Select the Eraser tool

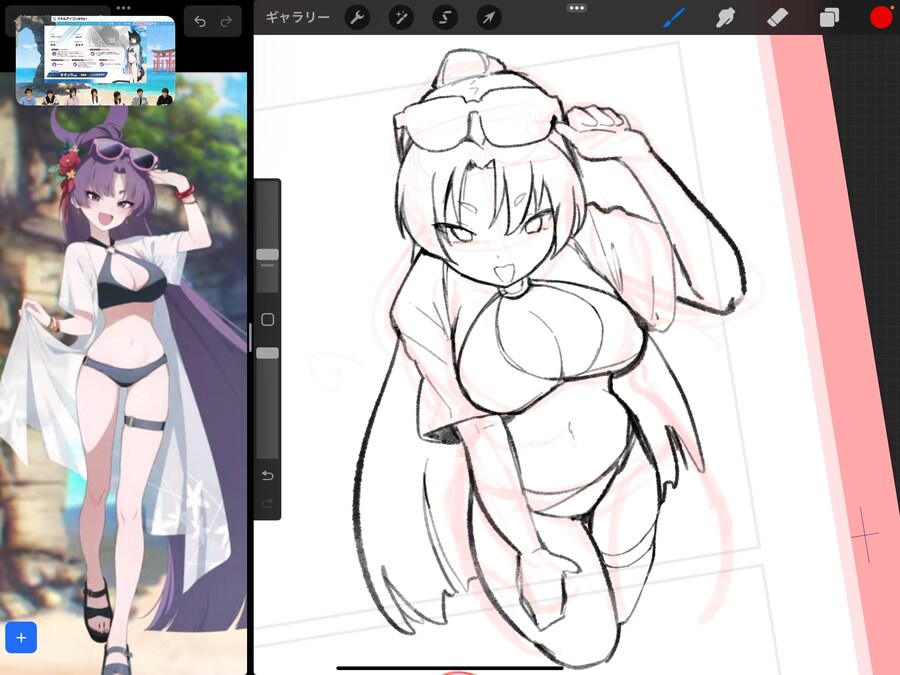point(777,18)
